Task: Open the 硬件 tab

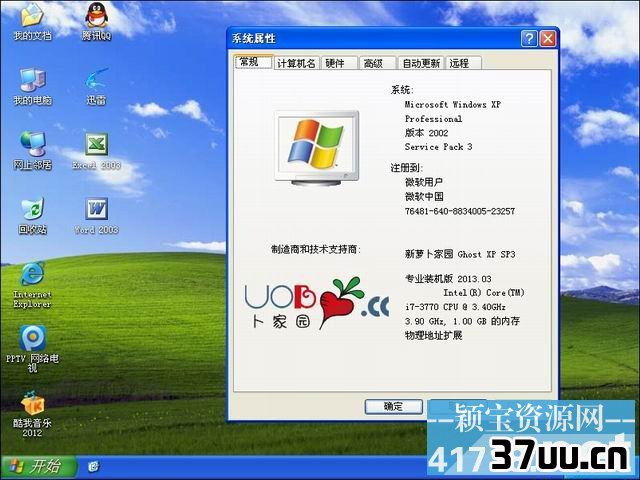Action: coord(339,63)
